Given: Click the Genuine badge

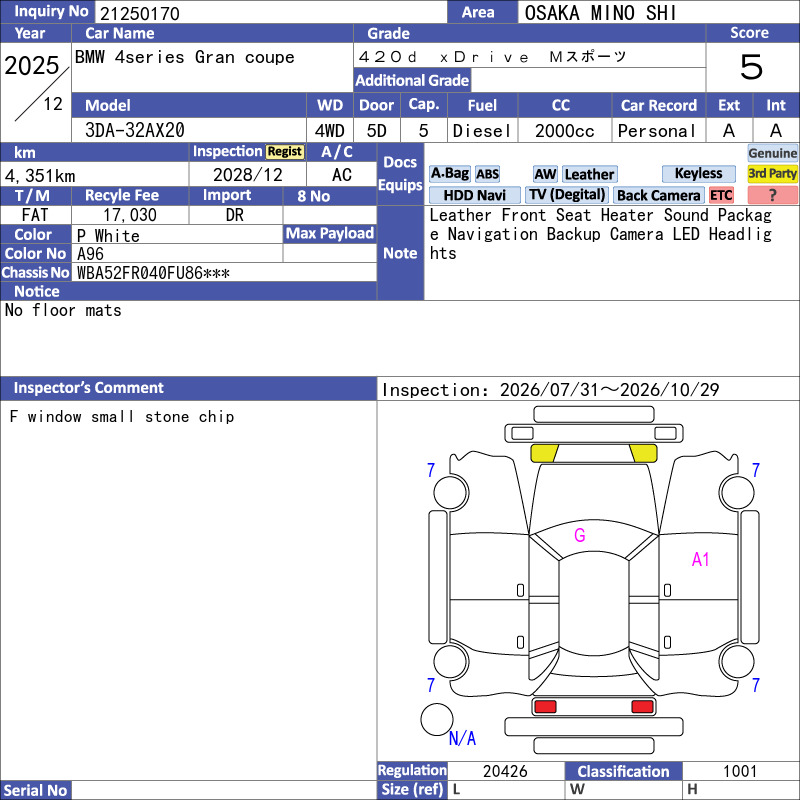Looking at the screenshot, I should click(x=772, y=153).
